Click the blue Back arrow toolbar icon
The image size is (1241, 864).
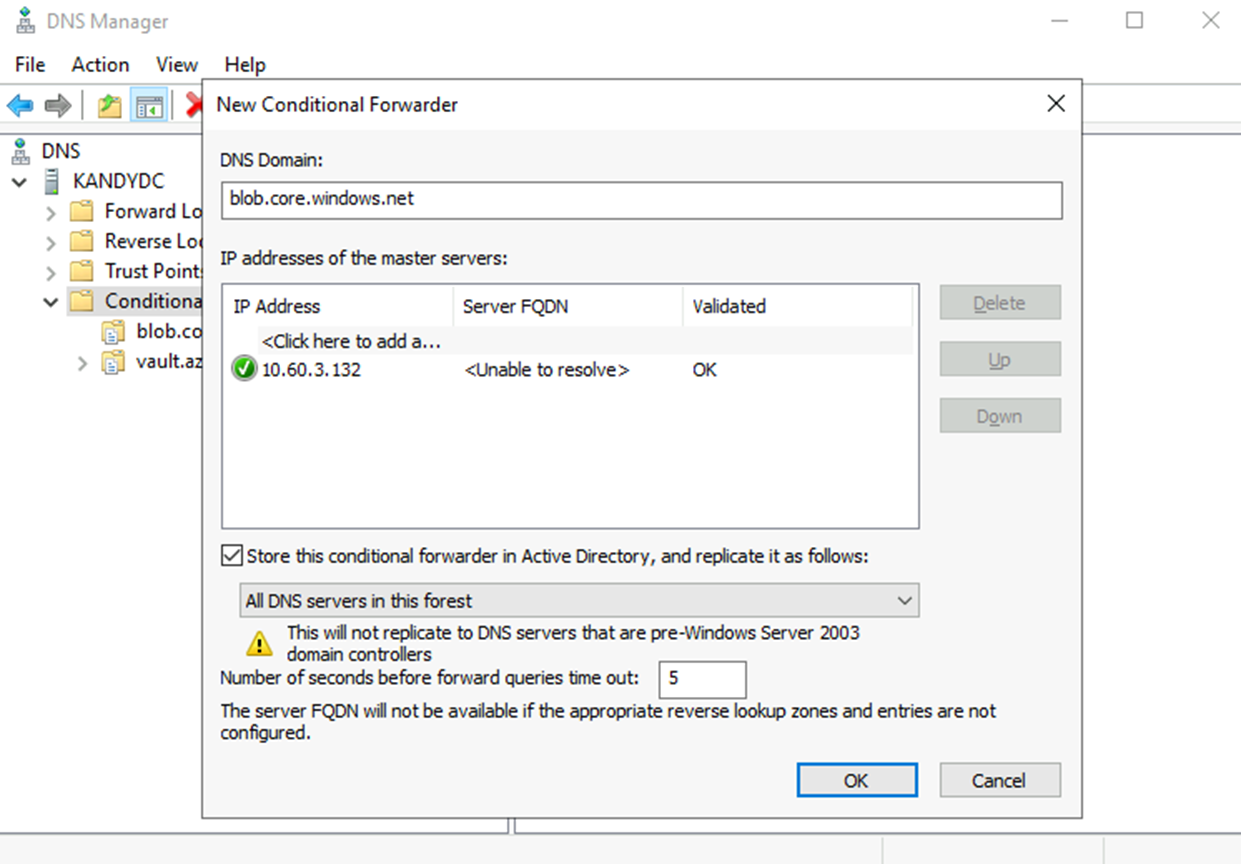20,105
